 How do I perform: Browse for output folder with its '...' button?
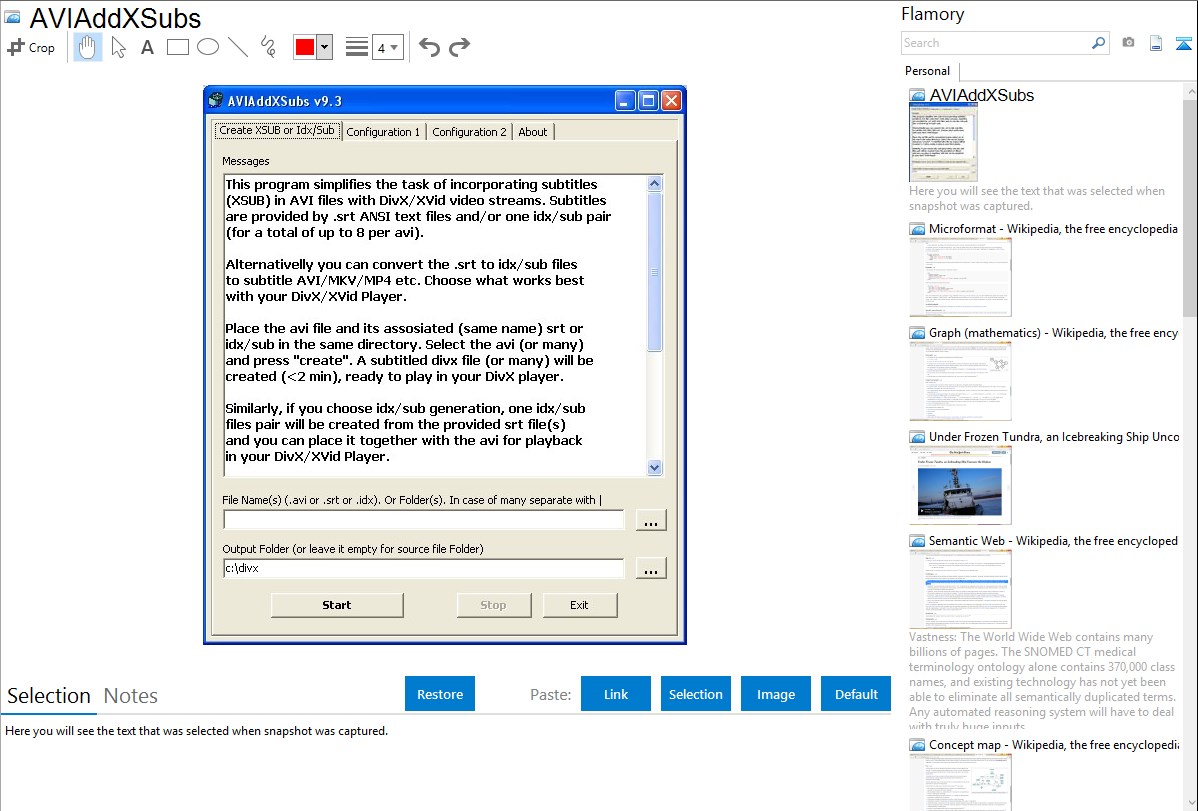pos(651,569)
